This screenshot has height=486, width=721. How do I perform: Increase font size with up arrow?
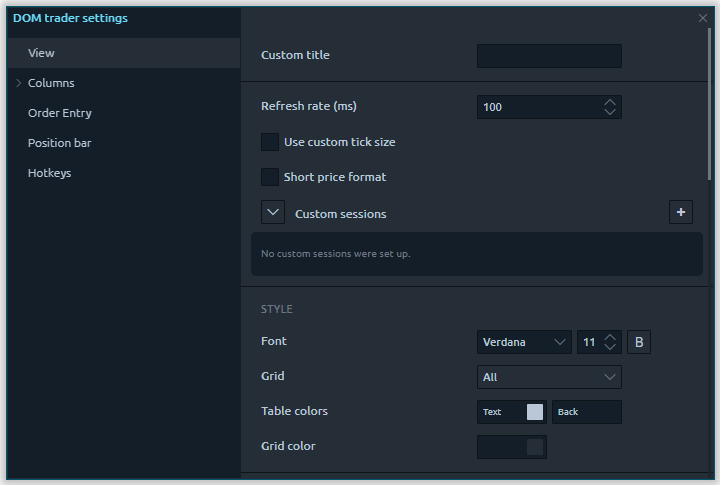(x=611, y=337)
